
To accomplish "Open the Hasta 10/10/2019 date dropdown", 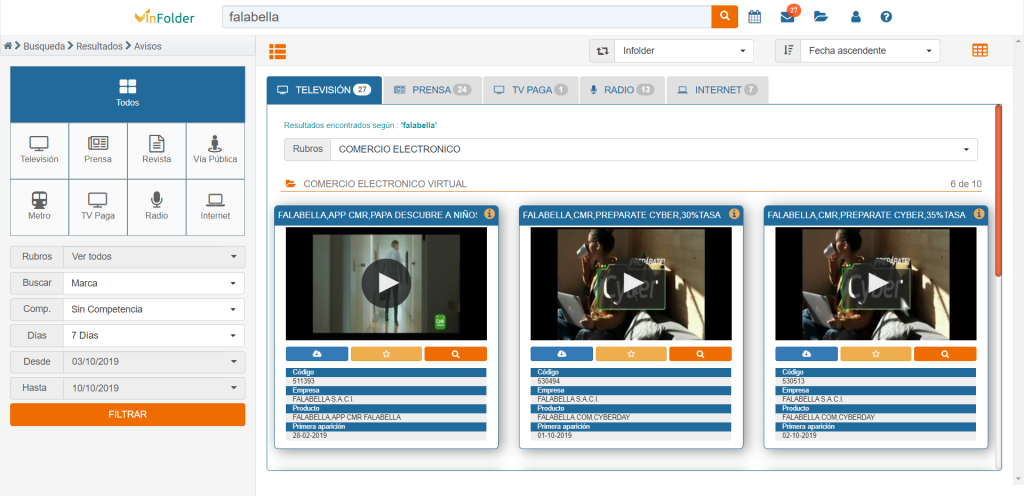I will [154, 388].
